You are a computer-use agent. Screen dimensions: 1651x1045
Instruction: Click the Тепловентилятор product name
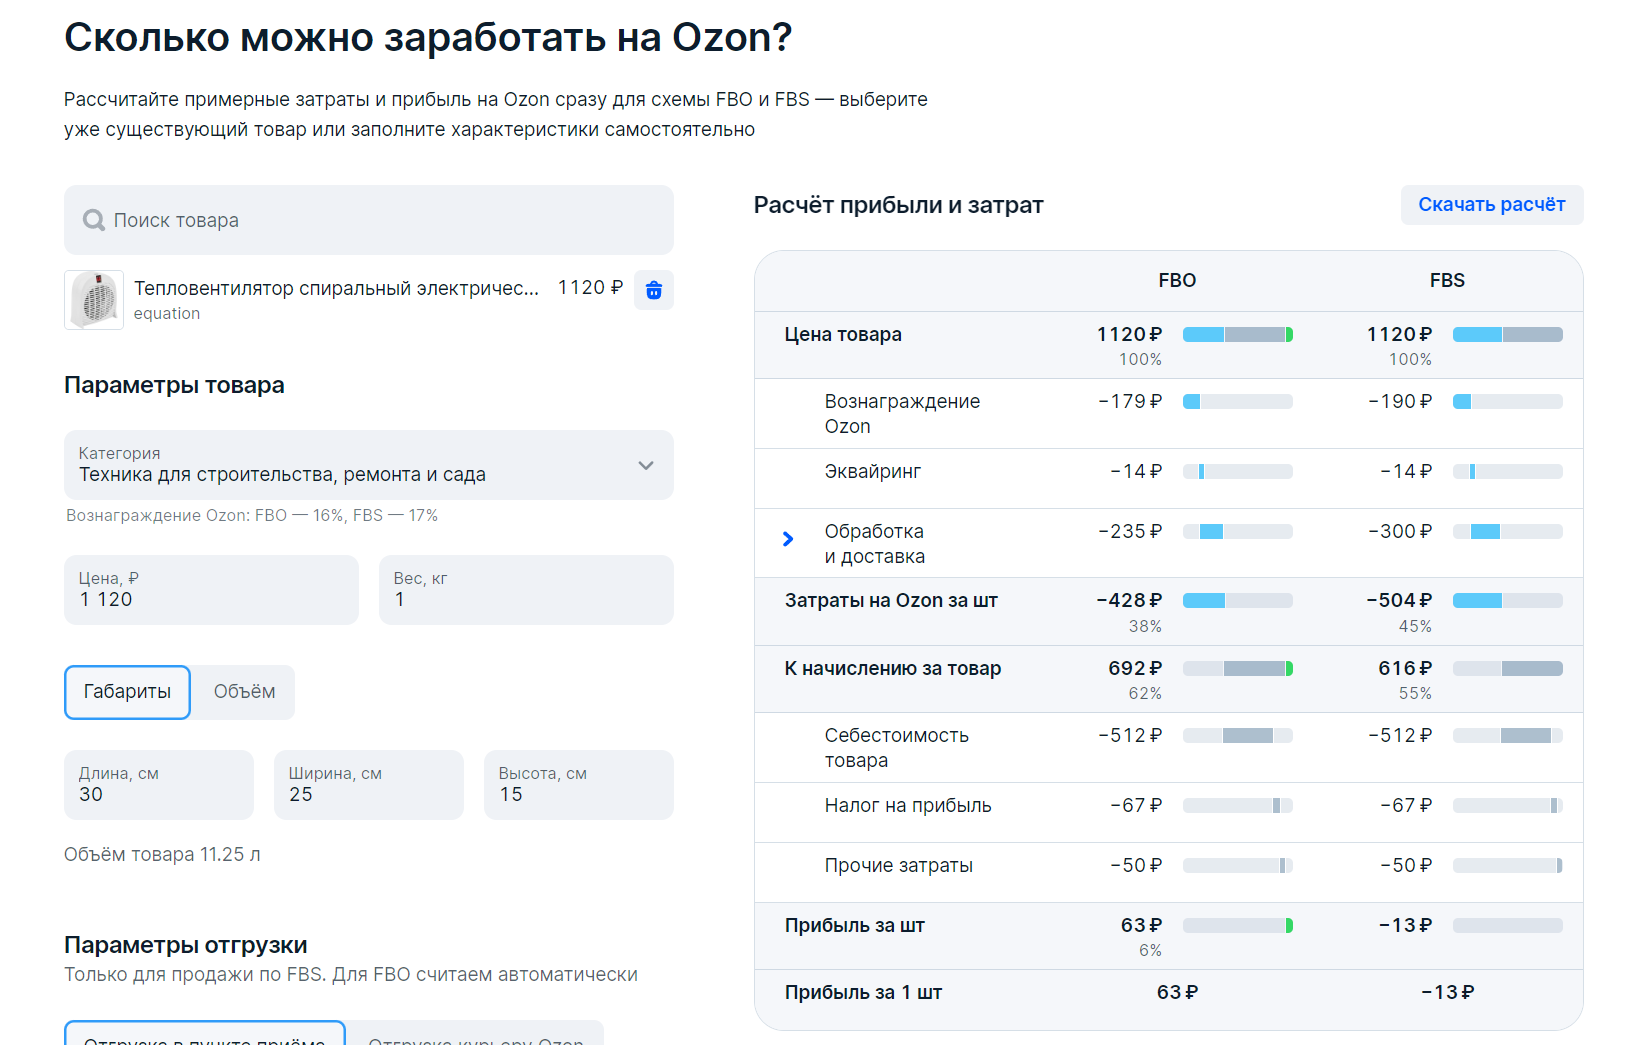(x=336, y=288)
